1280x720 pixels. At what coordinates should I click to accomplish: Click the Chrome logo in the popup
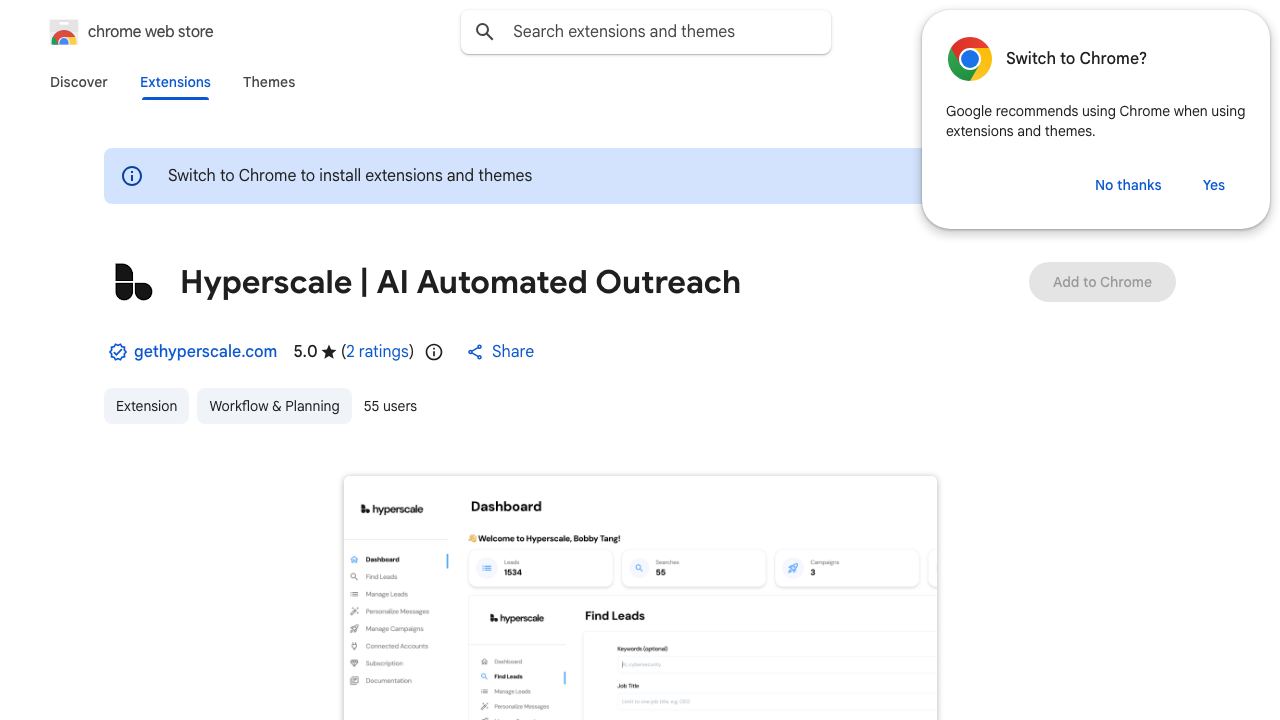[970, 59]
